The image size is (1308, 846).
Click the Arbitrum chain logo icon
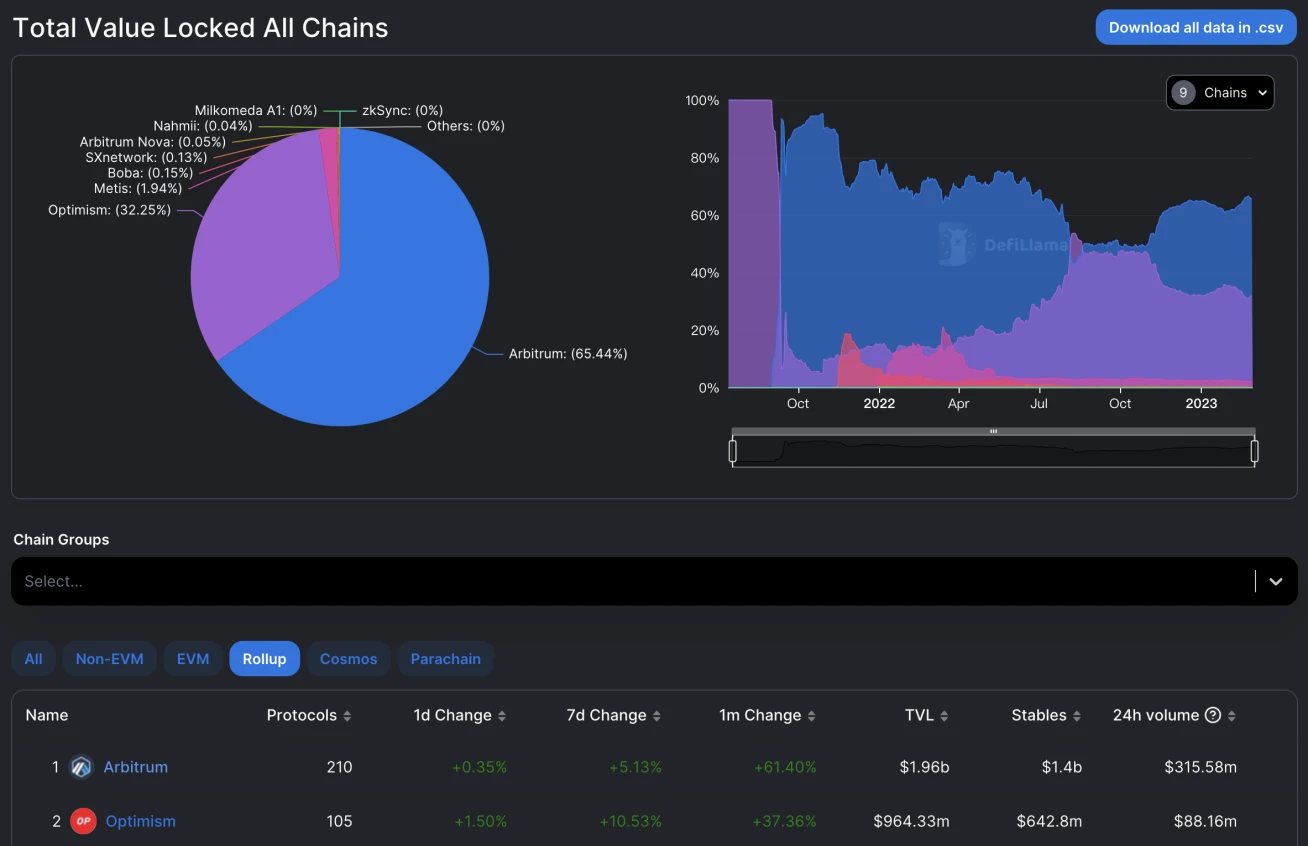[x=81, y=767]
